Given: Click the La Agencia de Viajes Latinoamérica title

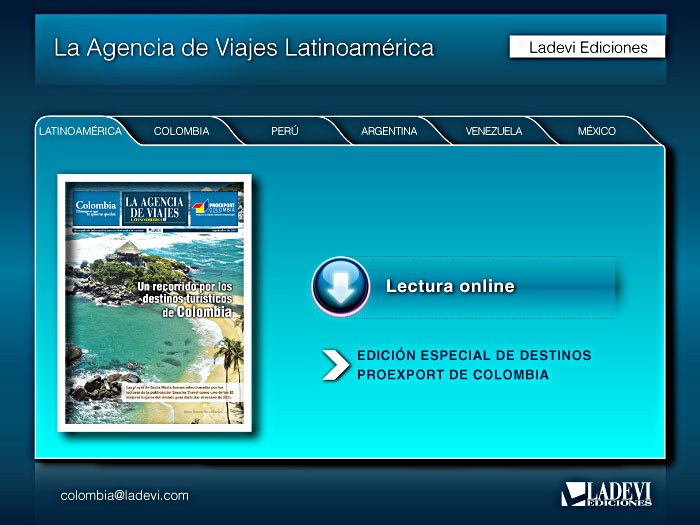Looking at the screenshot, I should pos(244,48).
